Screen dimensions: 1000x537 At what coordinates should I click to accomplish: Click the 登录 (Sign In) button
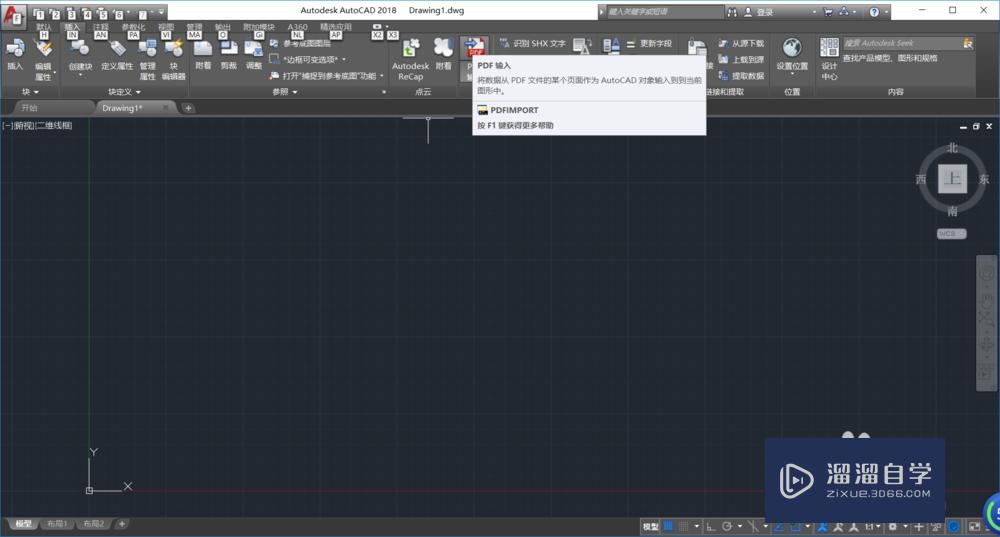pyautogui.click(x=759, y=12)
